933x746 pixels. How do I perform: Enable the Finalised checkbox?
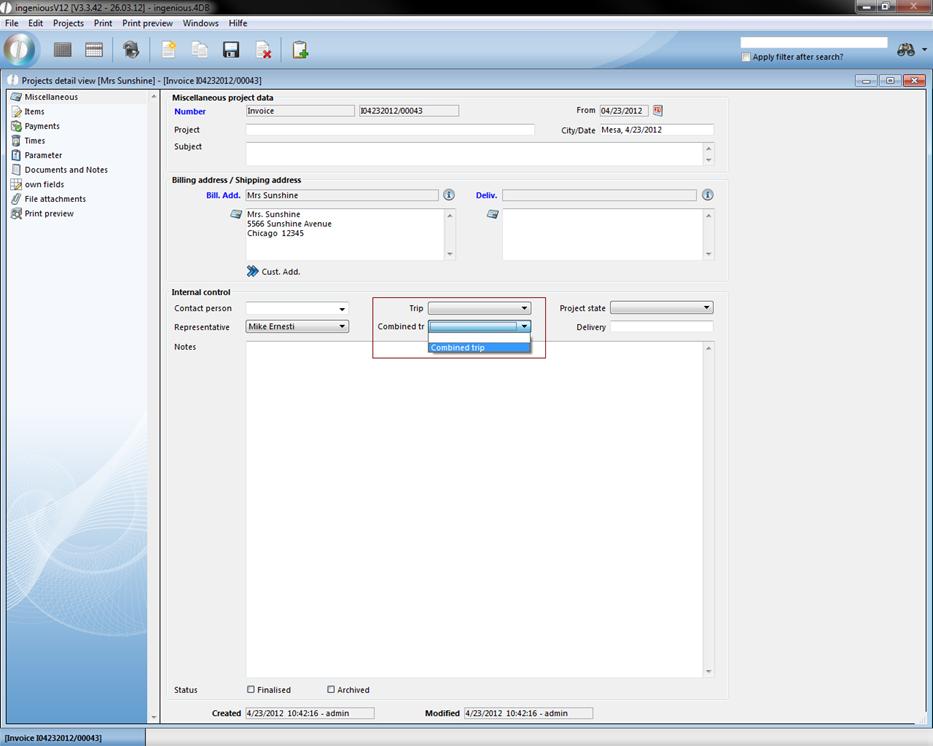251,689
